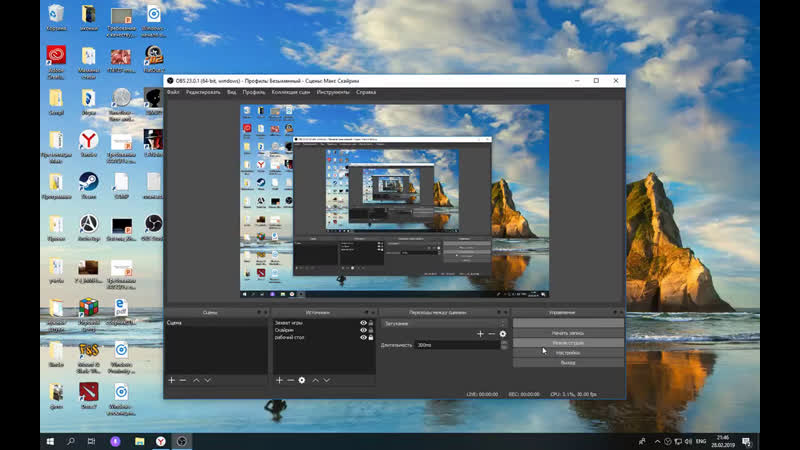Viewport: 800px width, 450px height.
Task: Increase the transition duration with the up arrow
Action: [x=504, y=343]
